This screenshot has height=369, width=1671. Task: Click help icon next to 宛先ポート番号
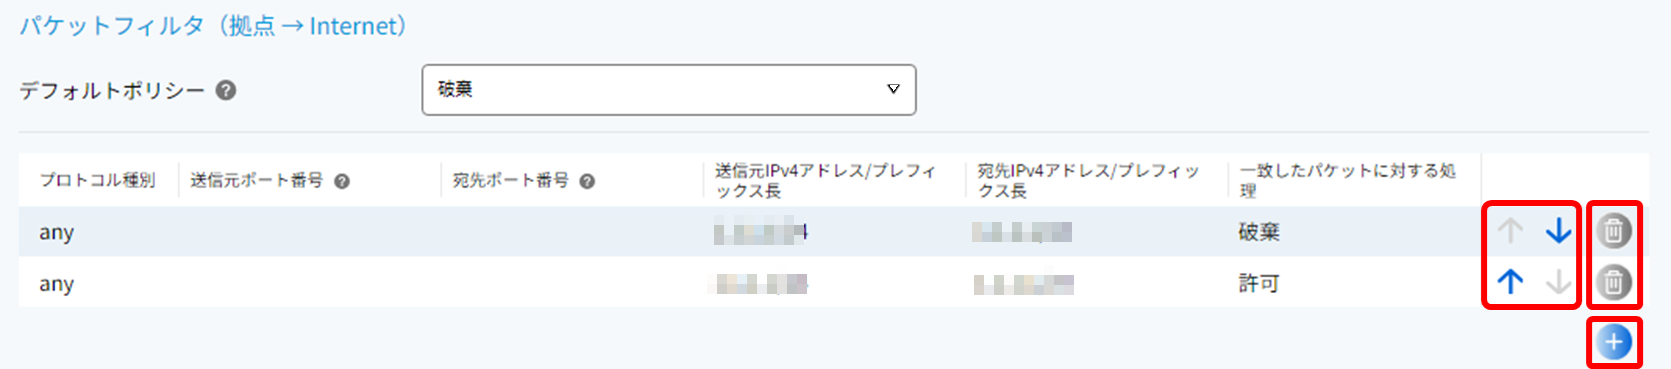587,181
